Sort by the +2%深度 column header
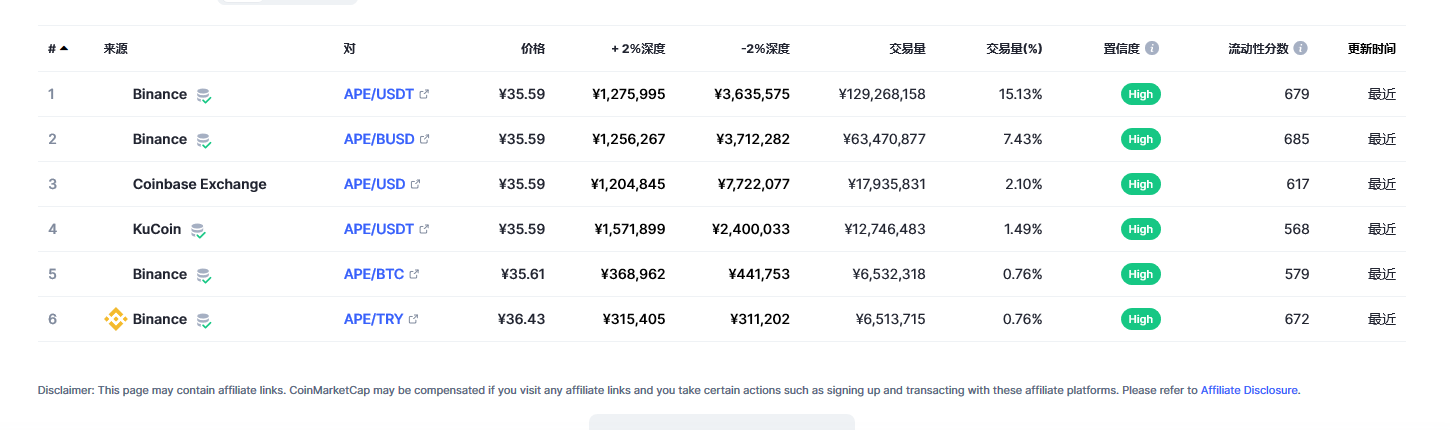 [638, 48]
